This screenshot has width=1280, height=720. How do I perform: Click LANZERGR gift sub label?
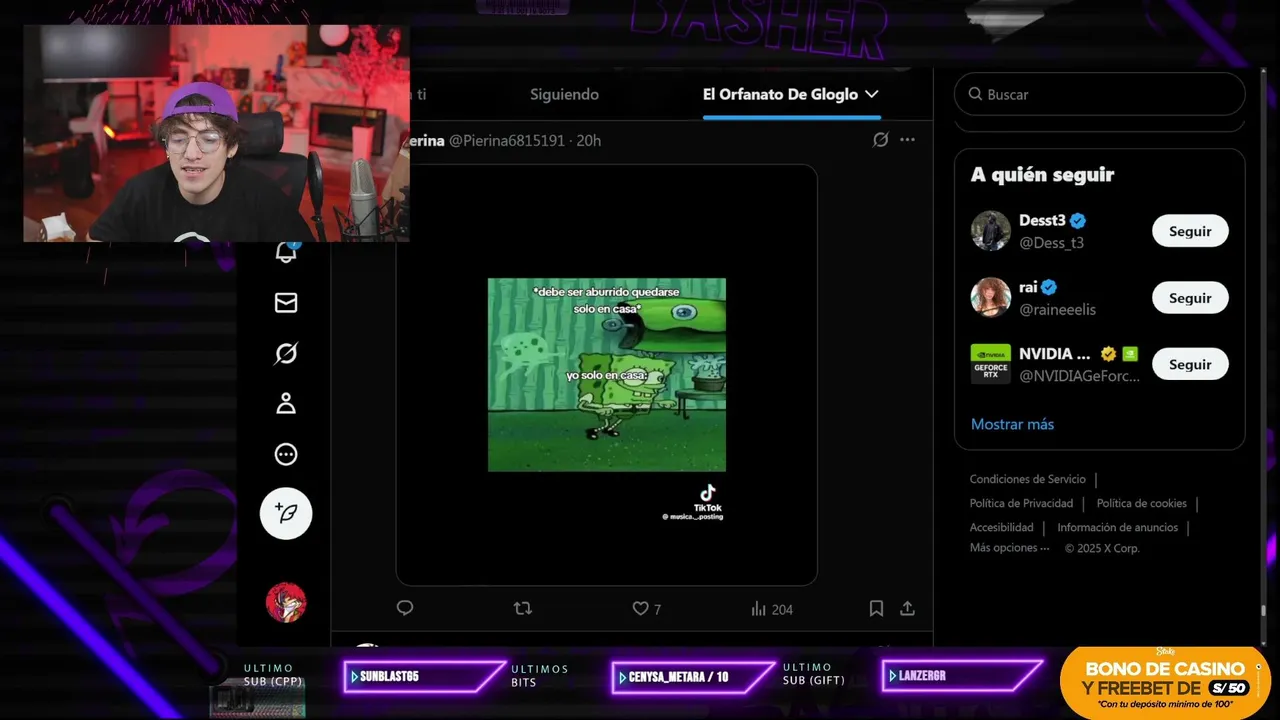[962, 677]
